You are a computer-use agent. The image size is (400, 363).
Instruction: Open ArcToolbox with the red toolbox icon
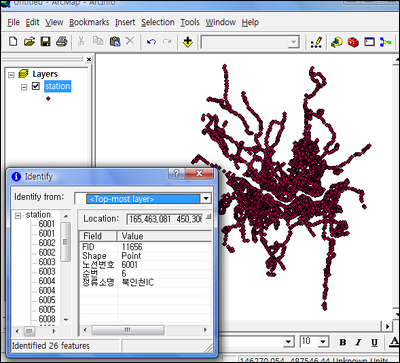point(353,42)
